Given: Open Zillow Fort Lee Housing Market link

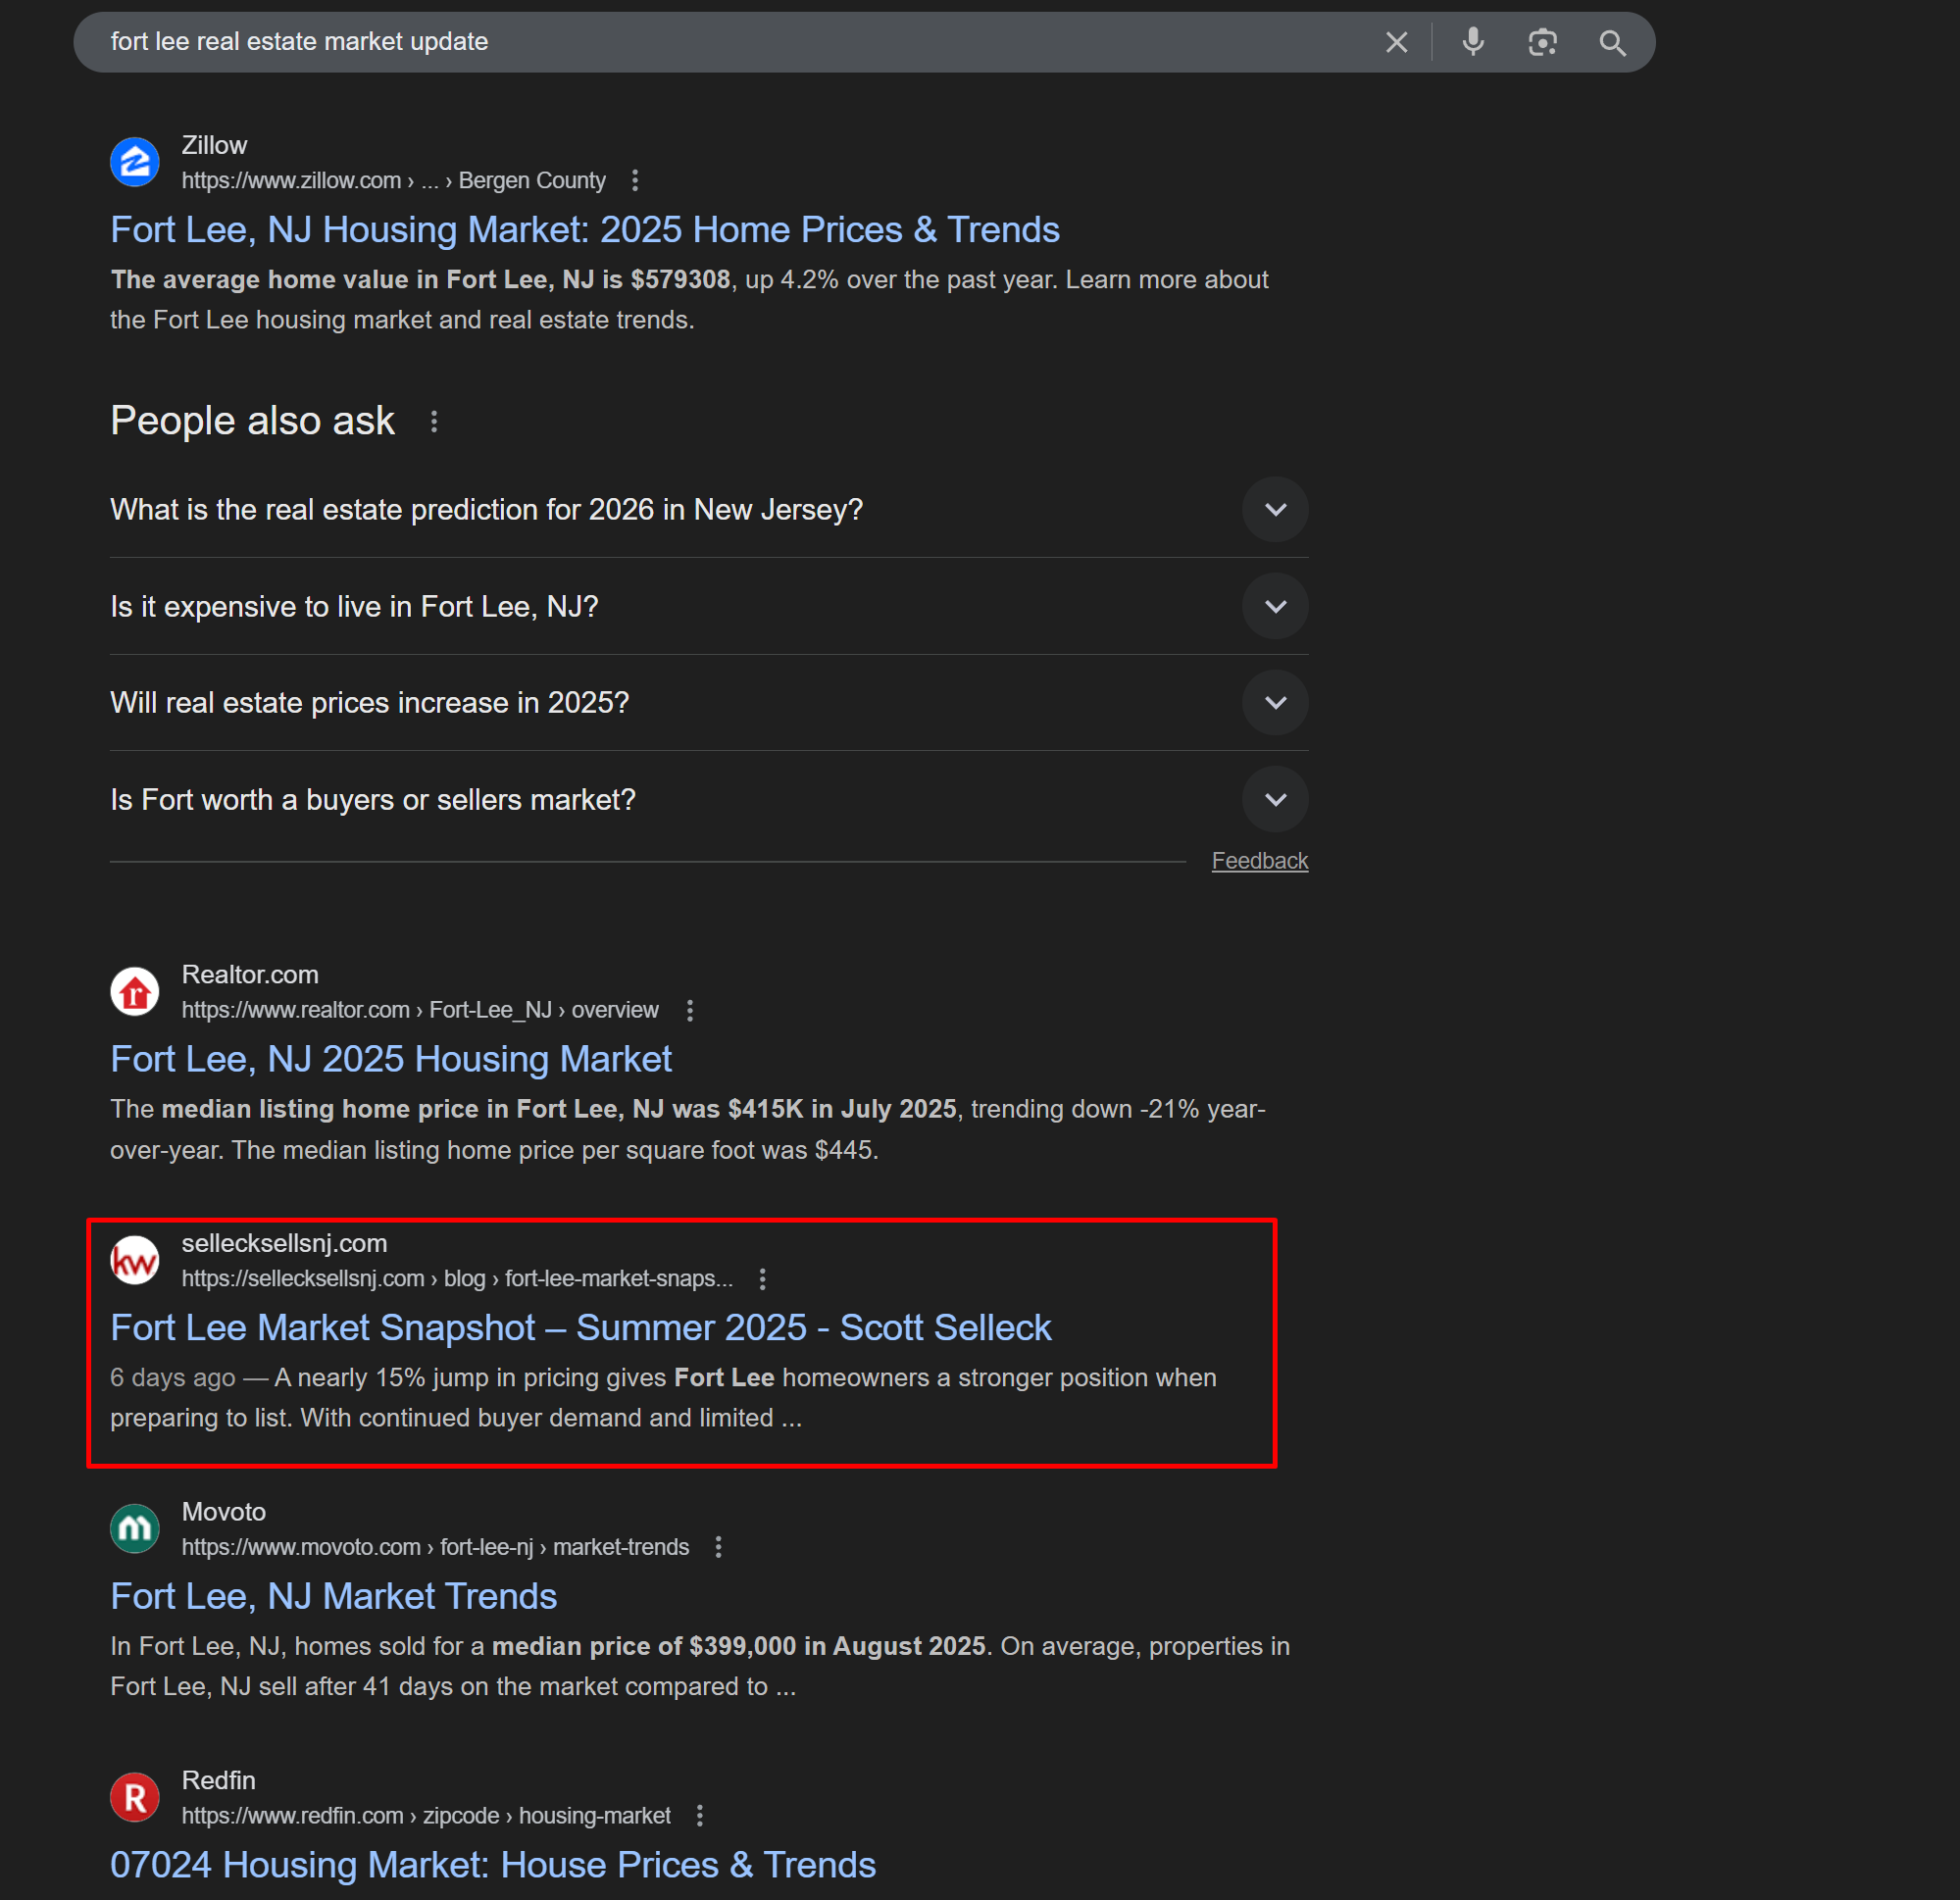Looking at the screenshot, I should (x=584, y=230).
